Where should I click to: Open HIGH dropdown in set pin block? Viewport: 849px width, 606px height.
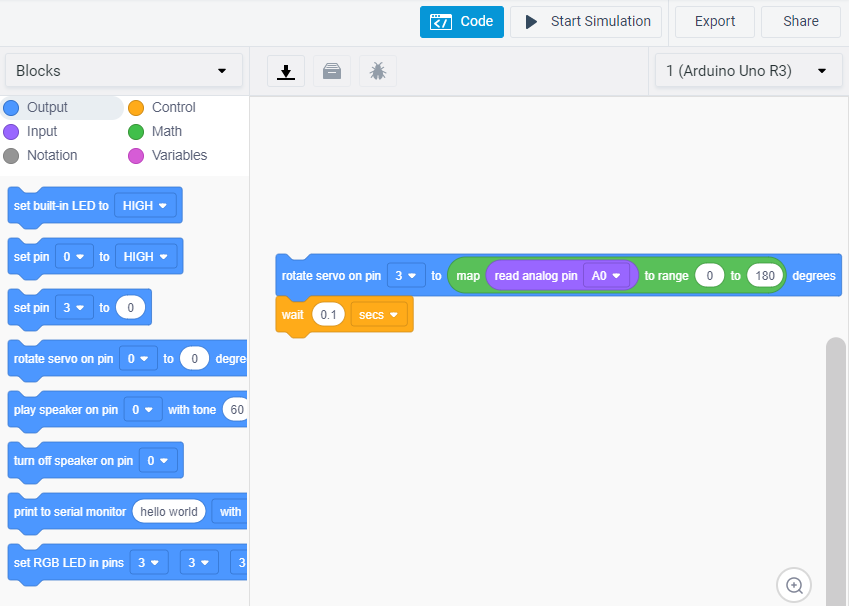coord(146,257)
